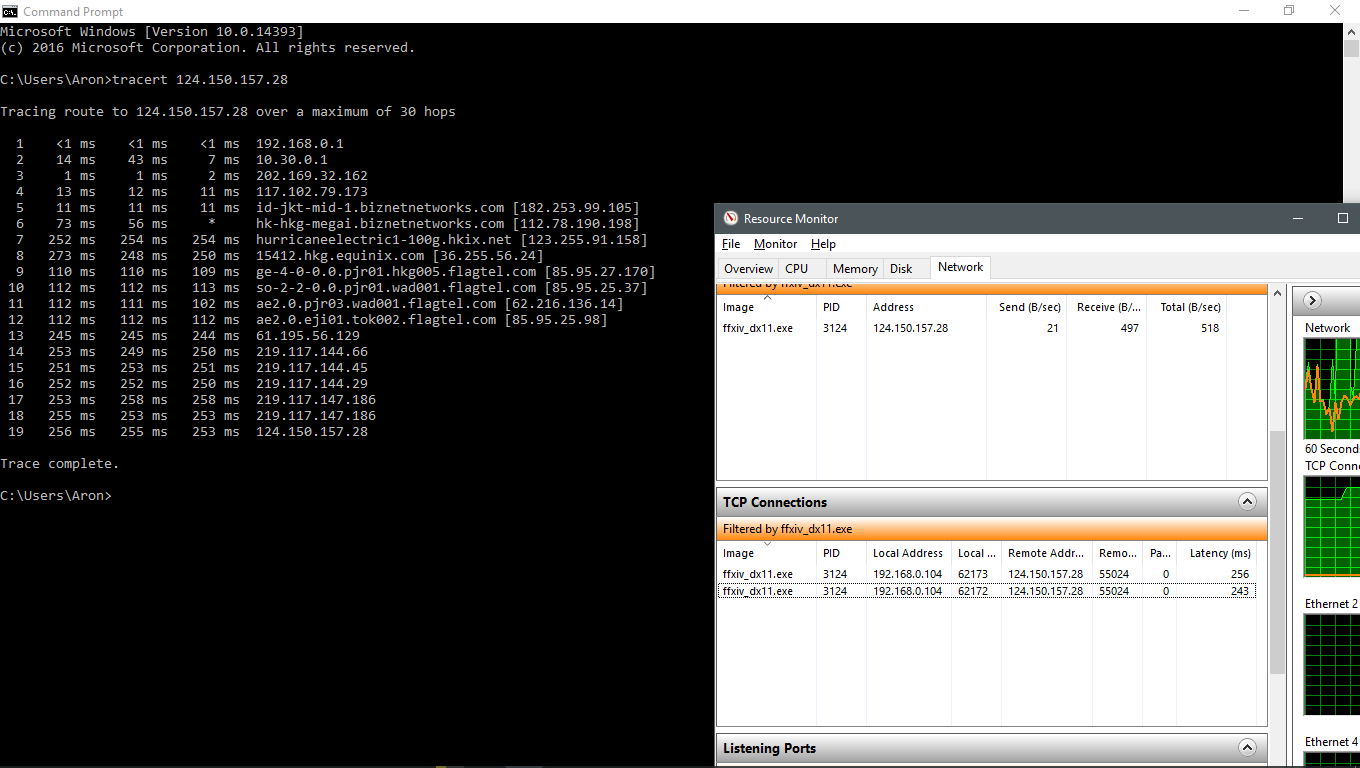
Task: Click hop 13 line with 61.195.56.129
Action: point(184,336)
